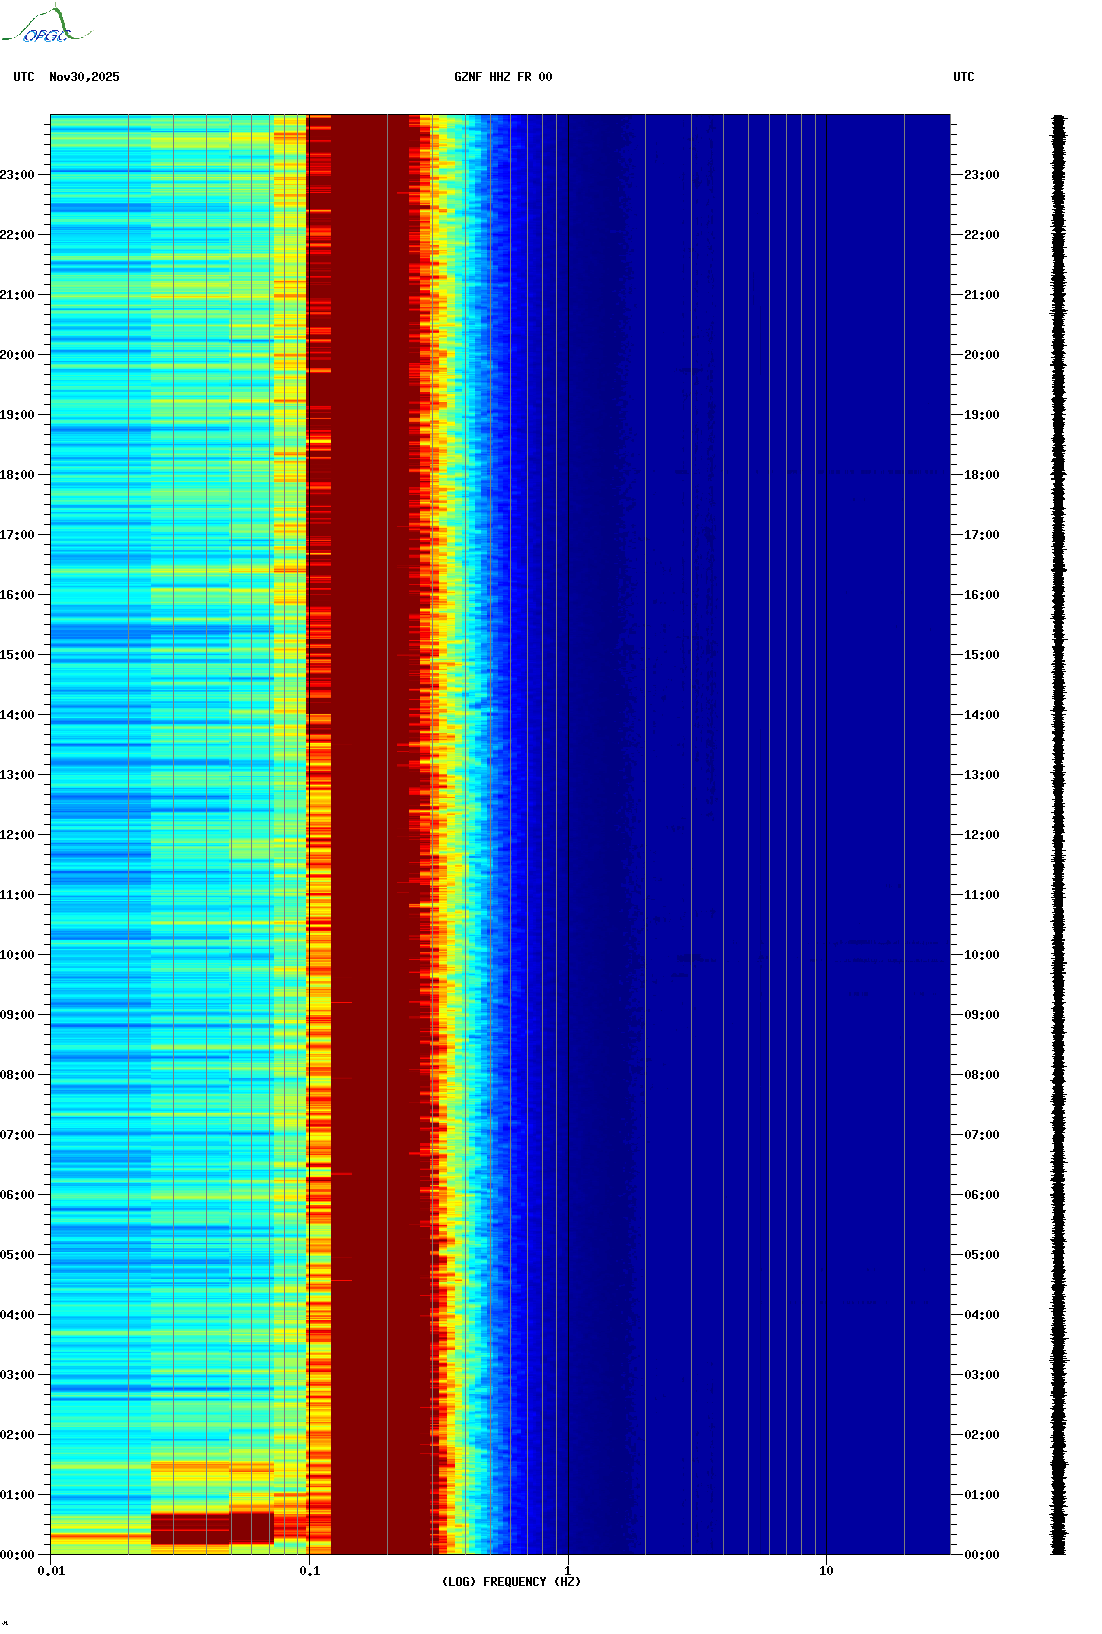Click the 0.01 frequency axis label

coord(51,1571)
